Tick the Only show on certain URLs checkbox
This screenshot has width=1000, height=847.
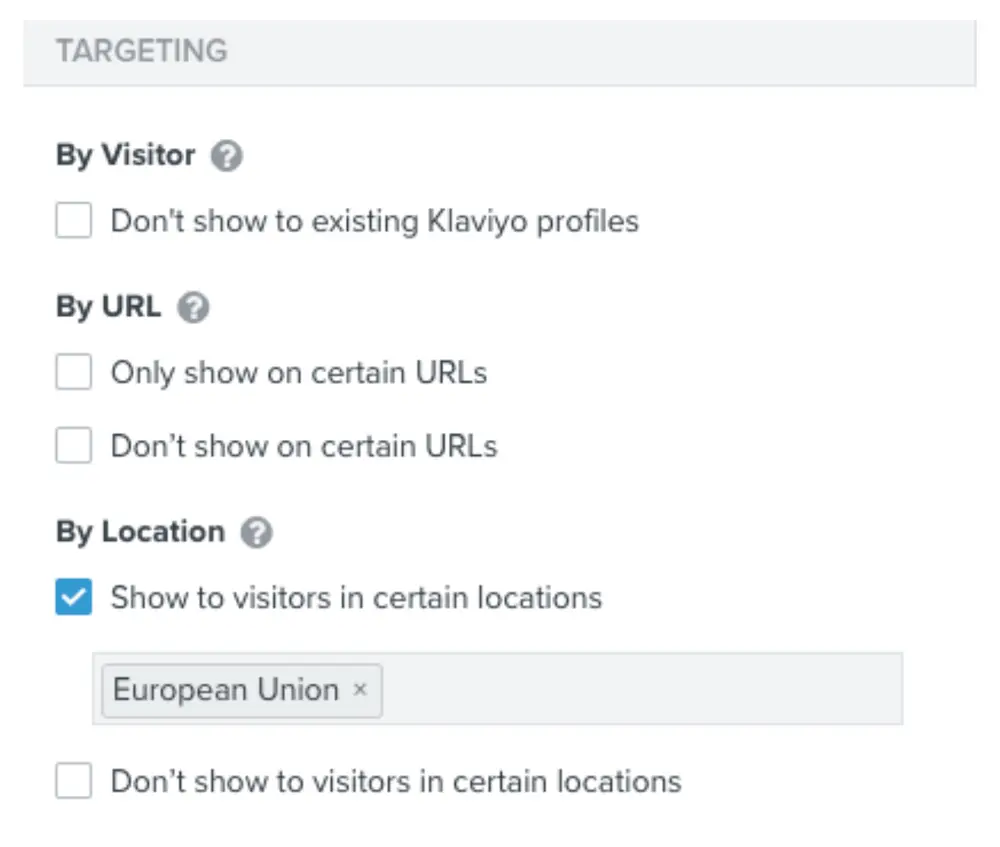[74, 373]
